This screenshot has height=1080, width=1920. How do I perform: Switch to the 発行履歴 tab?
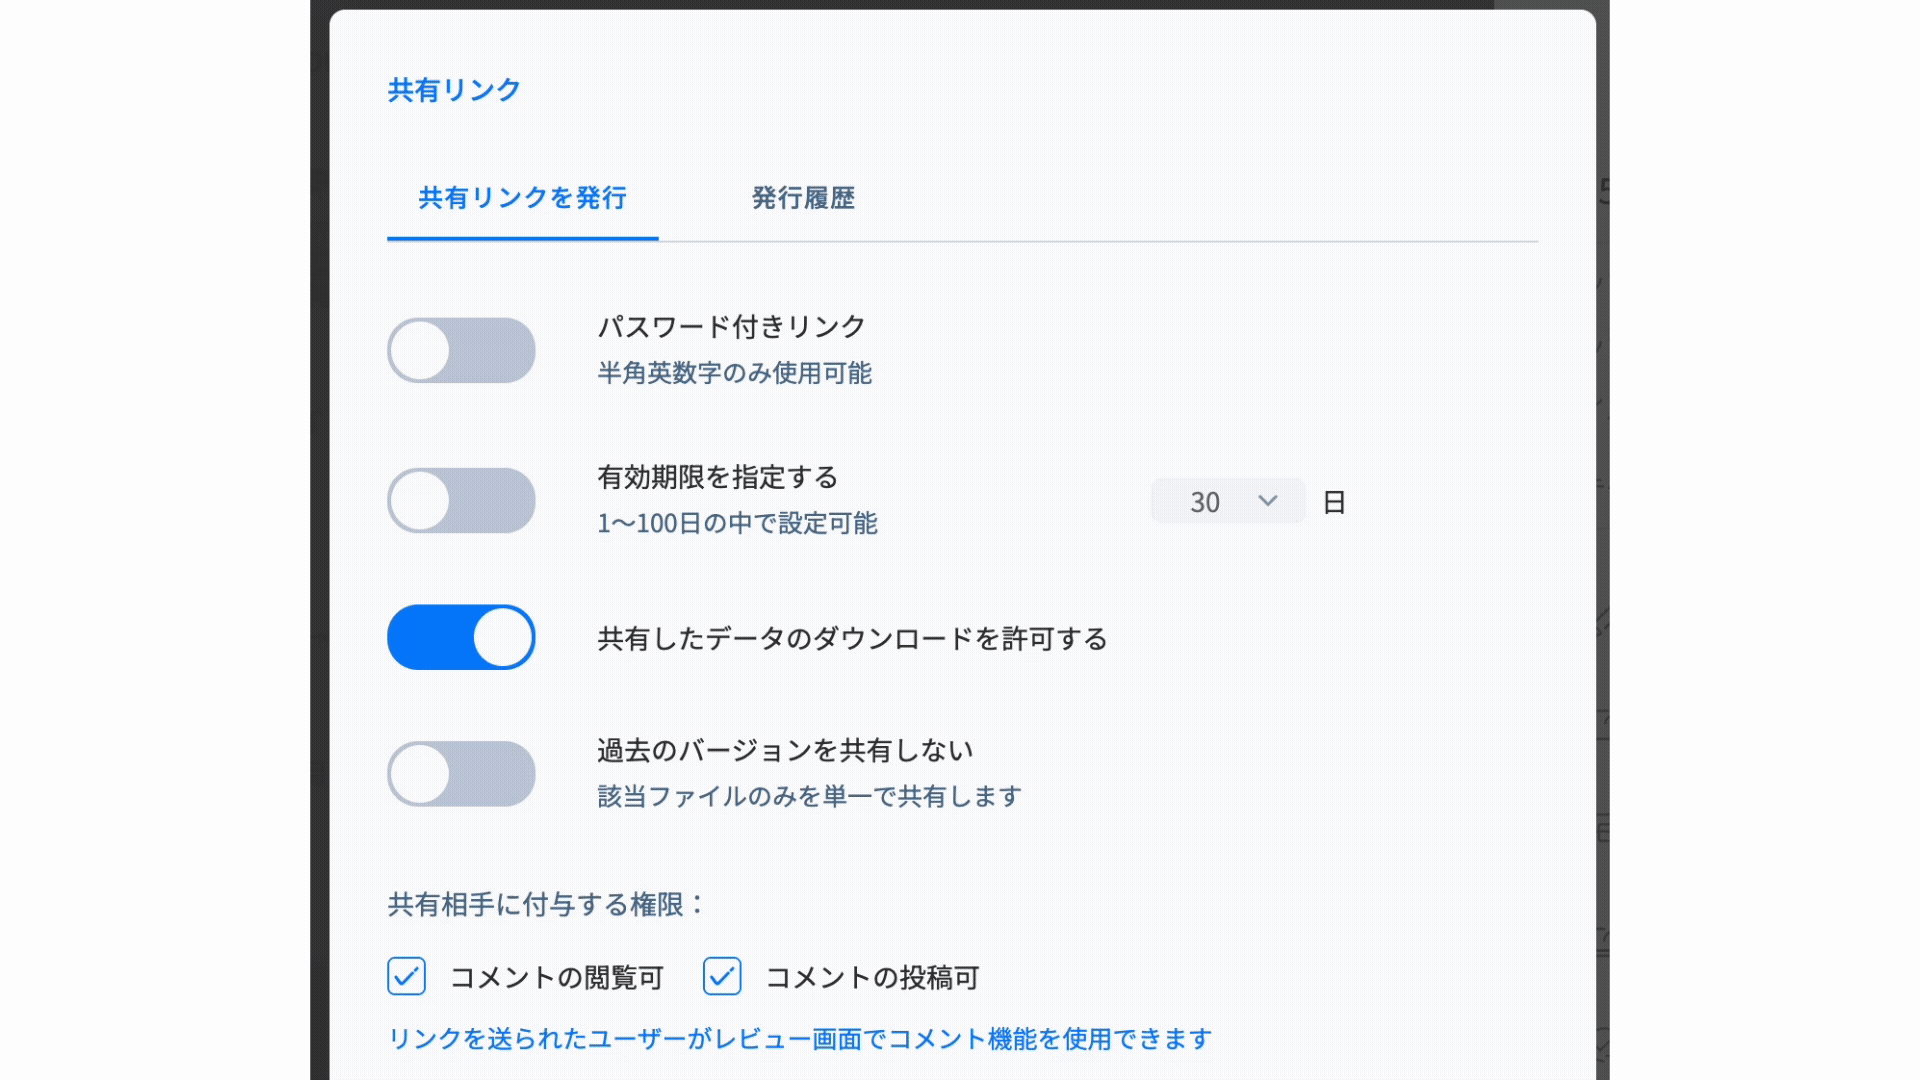click(802, 198)
